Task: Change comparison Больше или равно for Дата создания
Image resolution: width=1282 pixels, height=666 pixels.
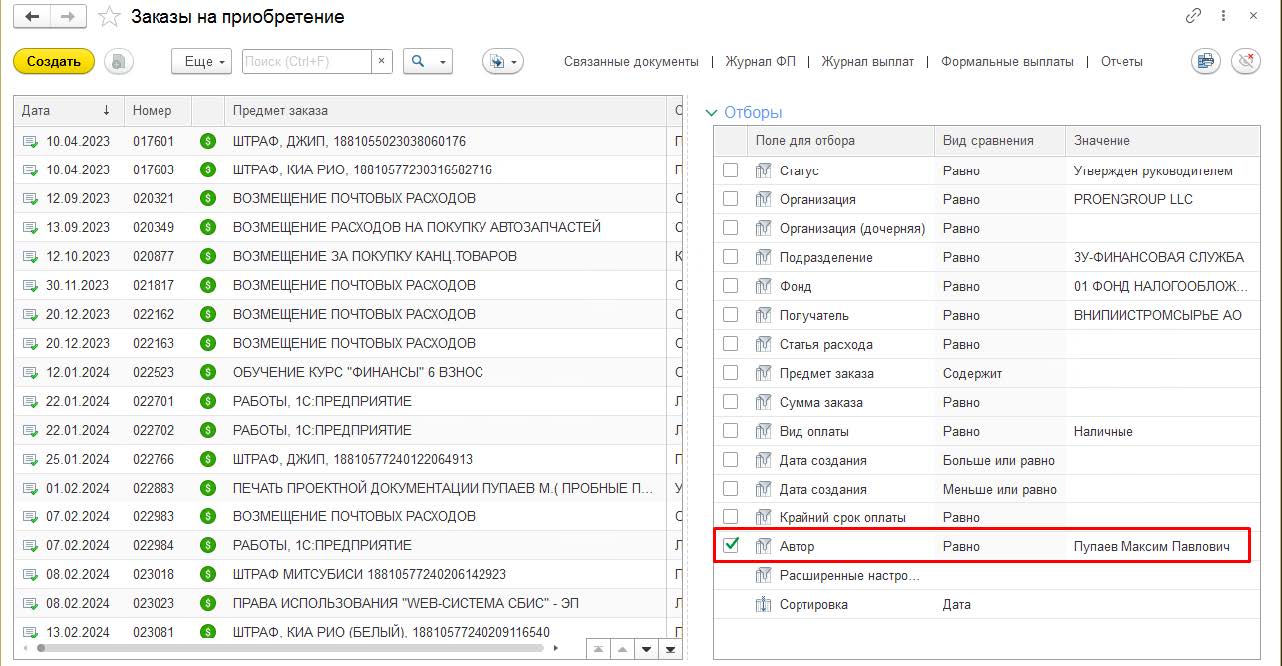Action: [x=999, y=460]
